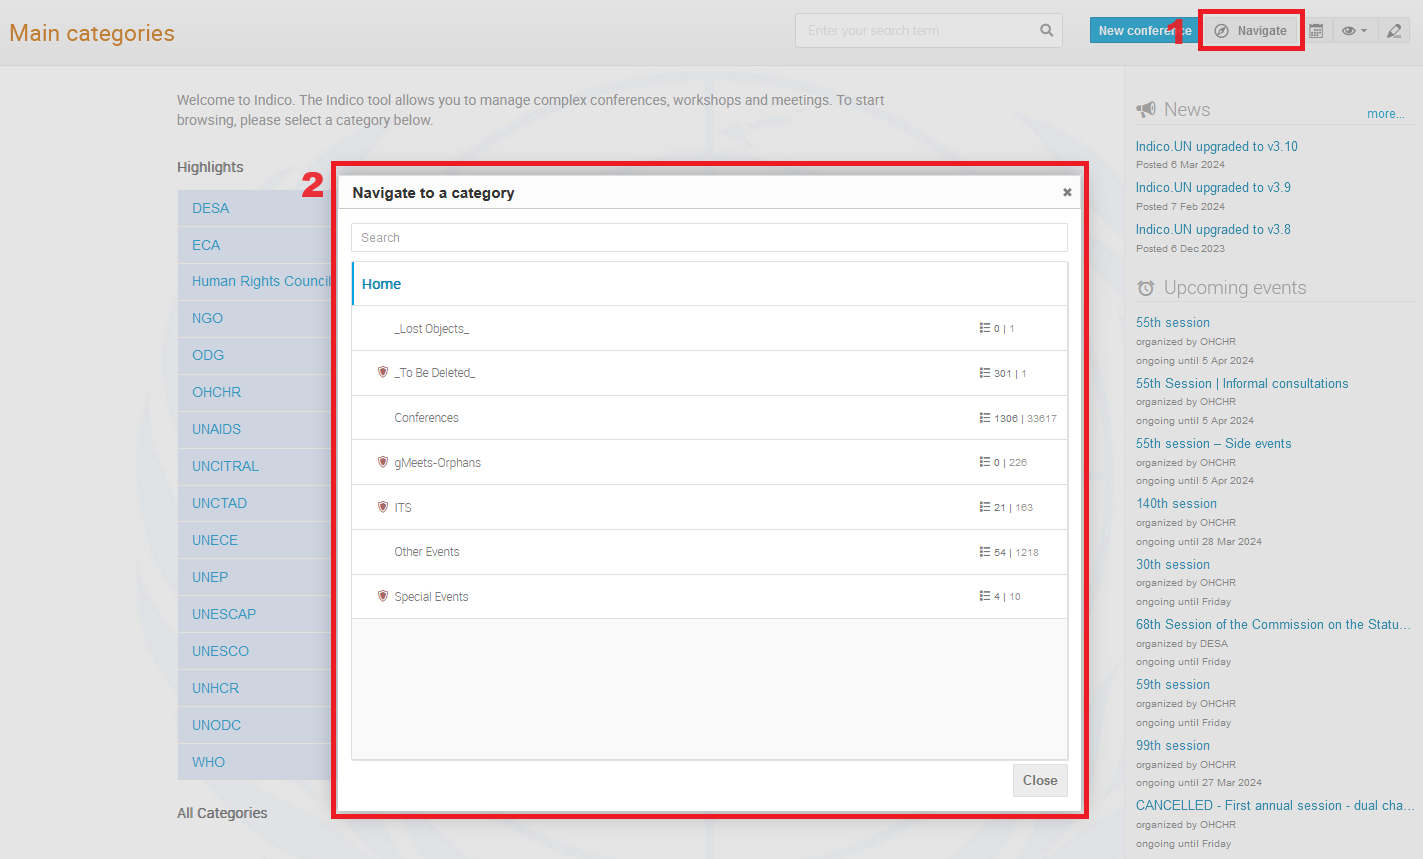Open the OHCHR highlight category

(216, 392)
